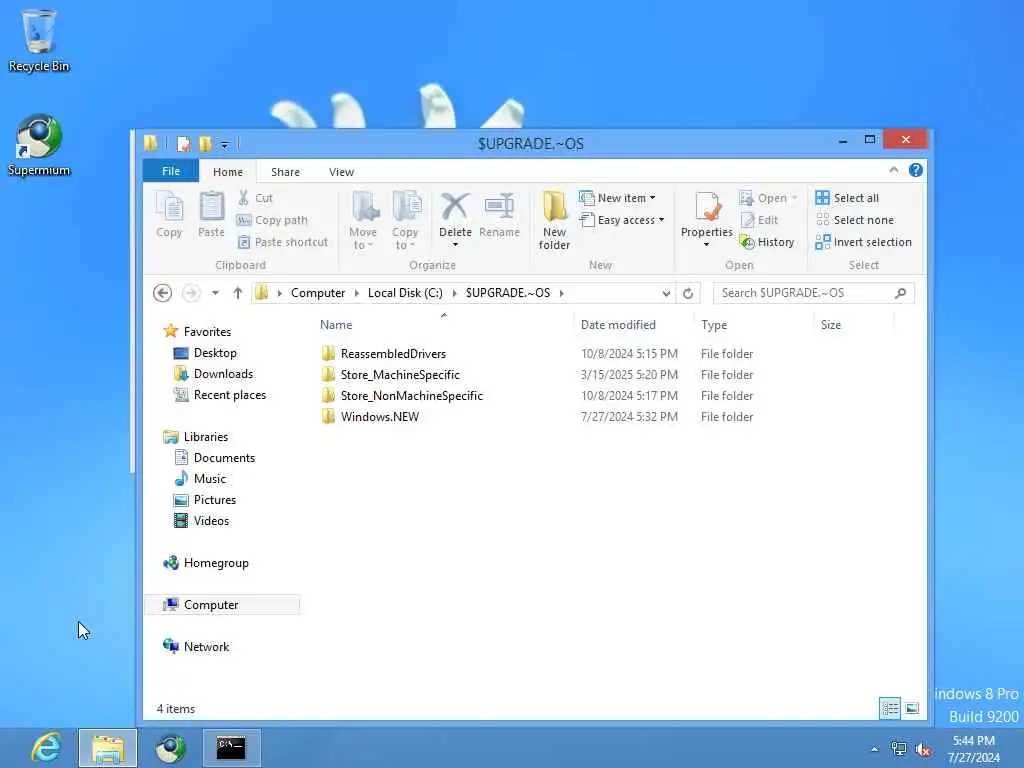Viewport: 1024px width, 768px height.
Task: Open Recent places in navigation pane
Action: pos(220,395)
